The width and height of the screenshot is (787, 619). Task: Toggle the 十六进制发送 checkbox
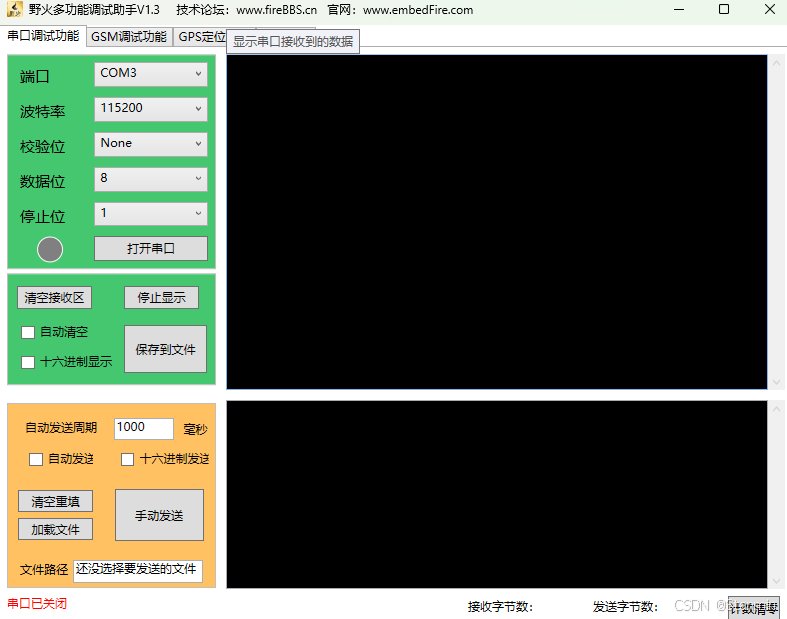127,459
